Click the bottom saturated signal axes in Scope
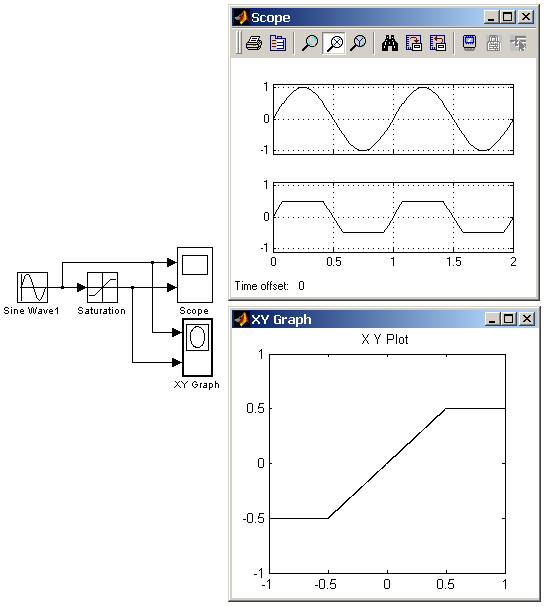 pyautogui.click(x=393, y=217)
